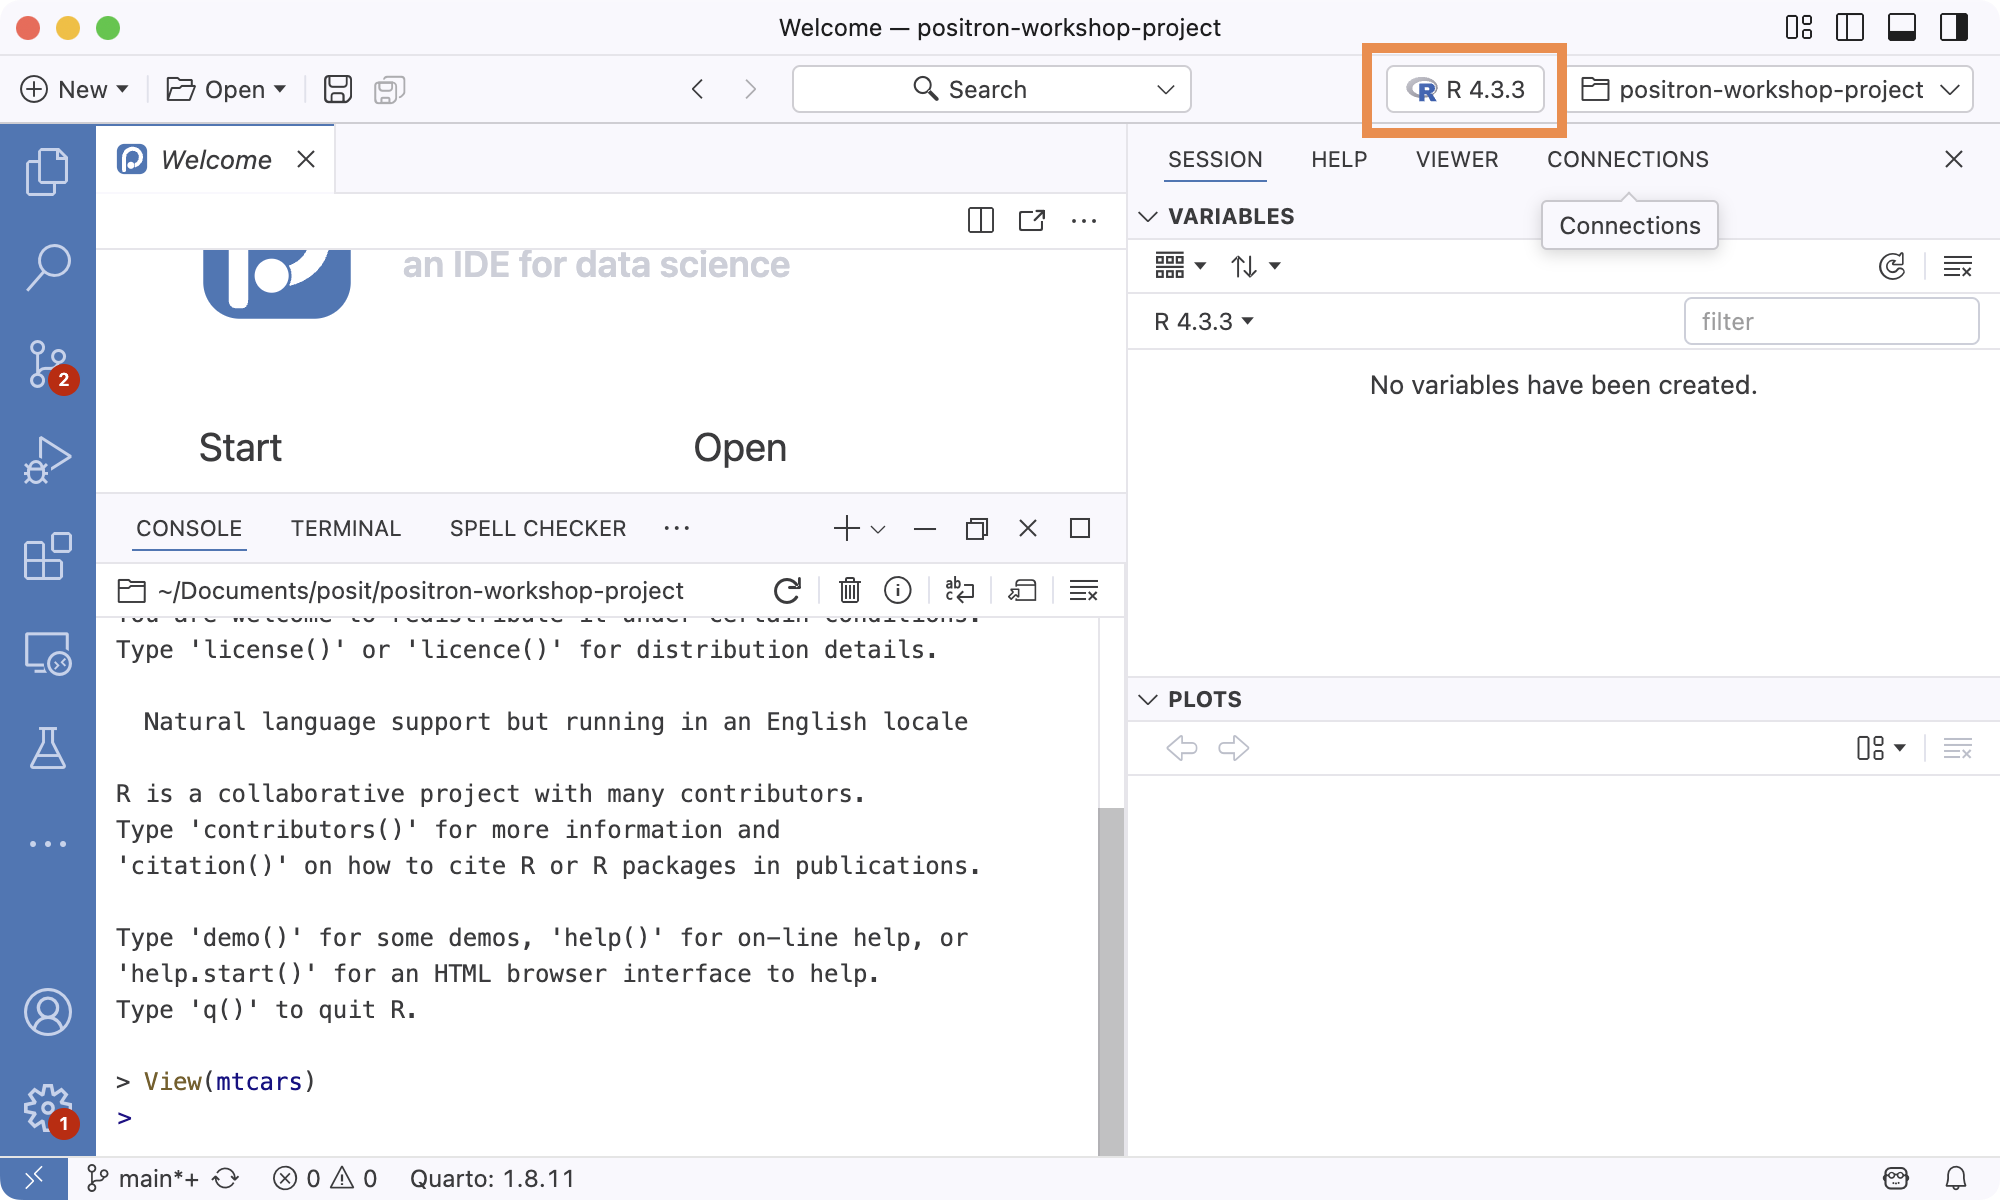Switch to the VIEWER tab

tap(1457, 159)
